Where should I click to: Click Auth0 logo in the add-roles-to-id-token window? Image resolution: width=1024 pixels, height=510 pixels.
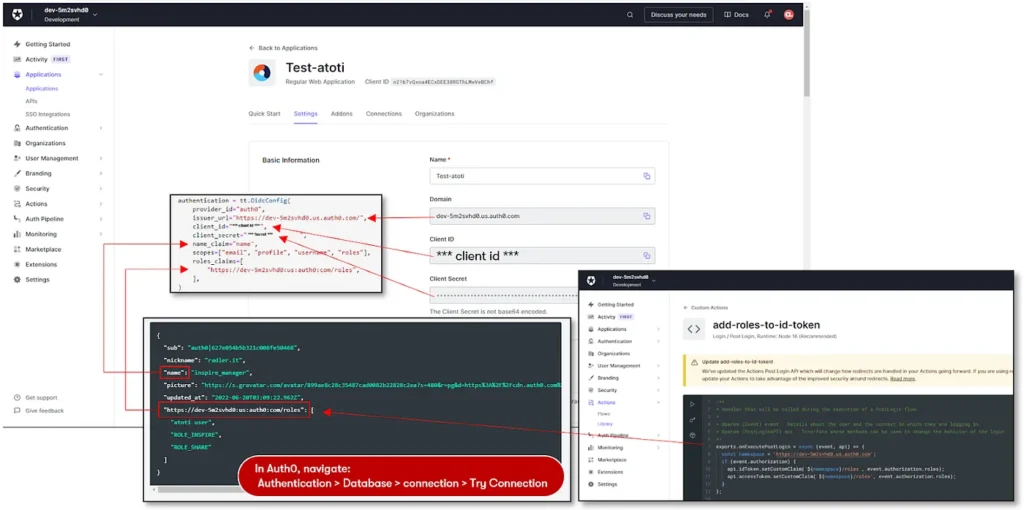[591, 281]
